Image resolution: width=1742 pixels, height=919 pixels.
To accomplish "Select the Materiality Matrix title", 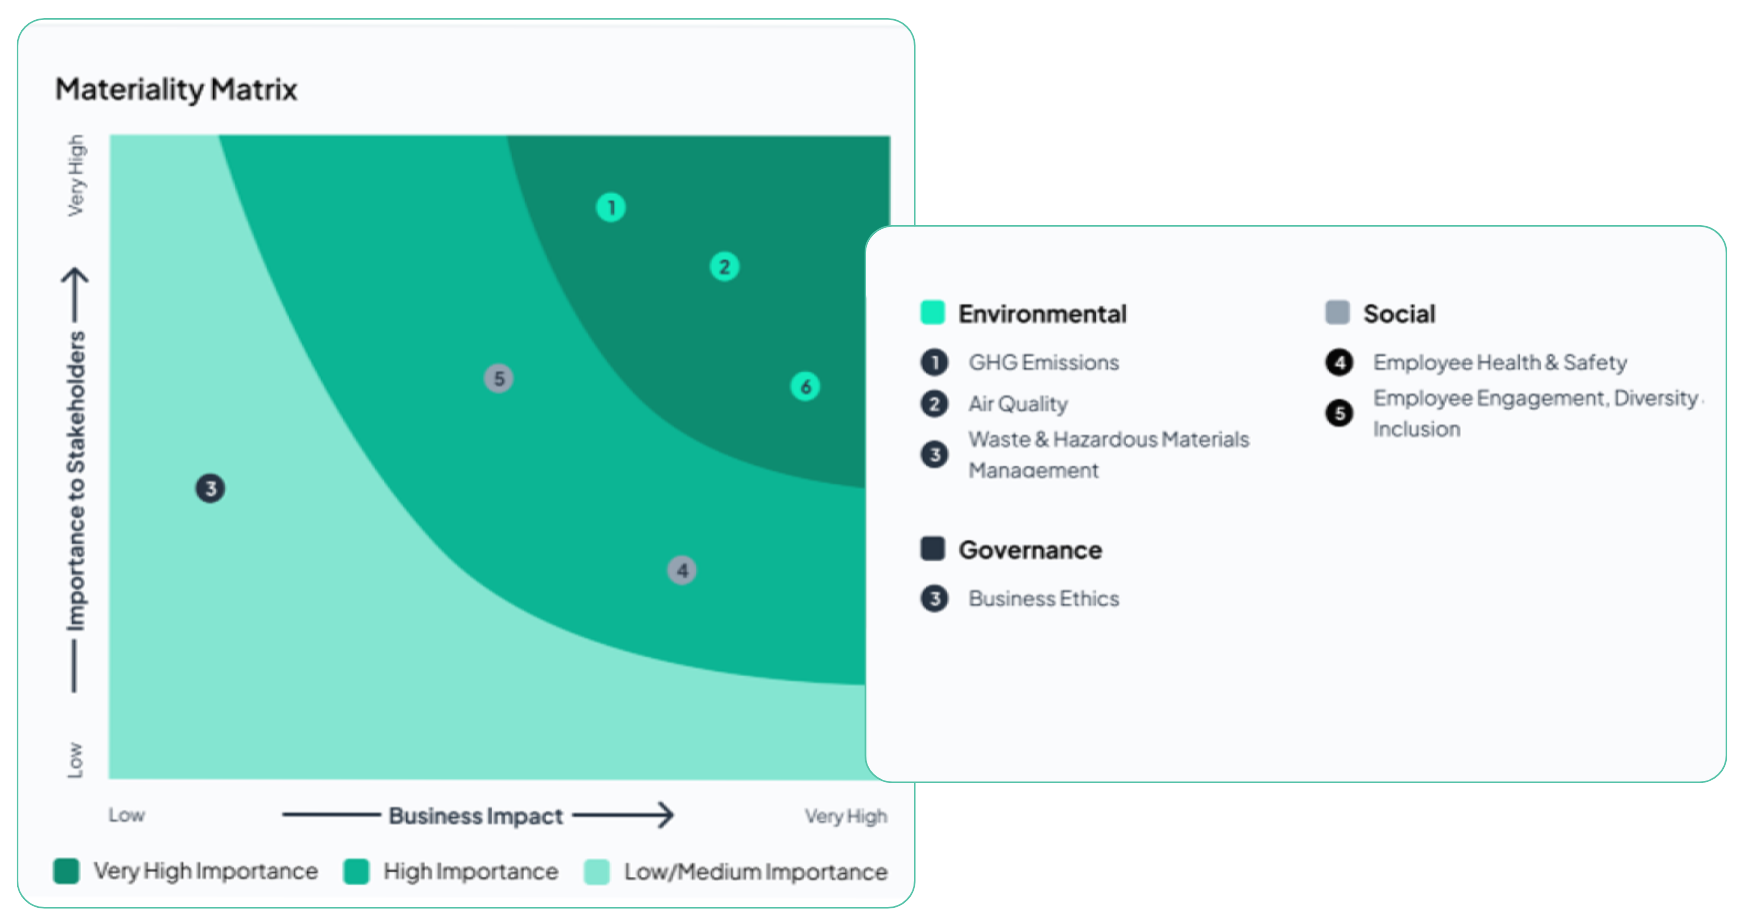I will (176, 89).
